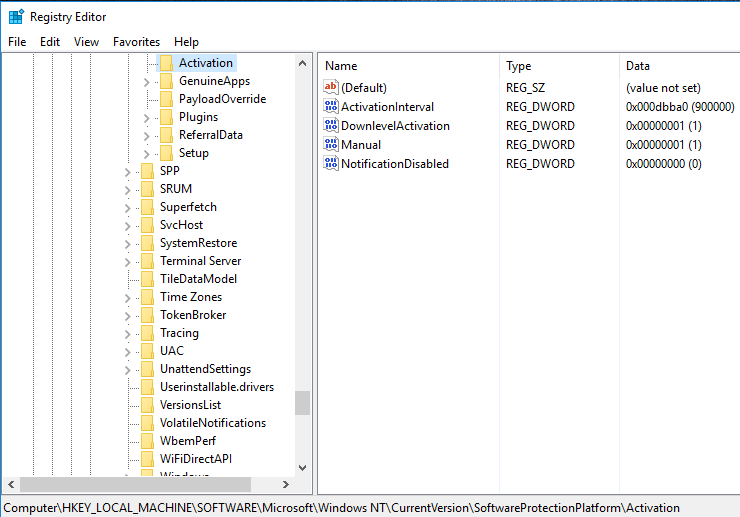Click the Tracing folder icon

147,333
